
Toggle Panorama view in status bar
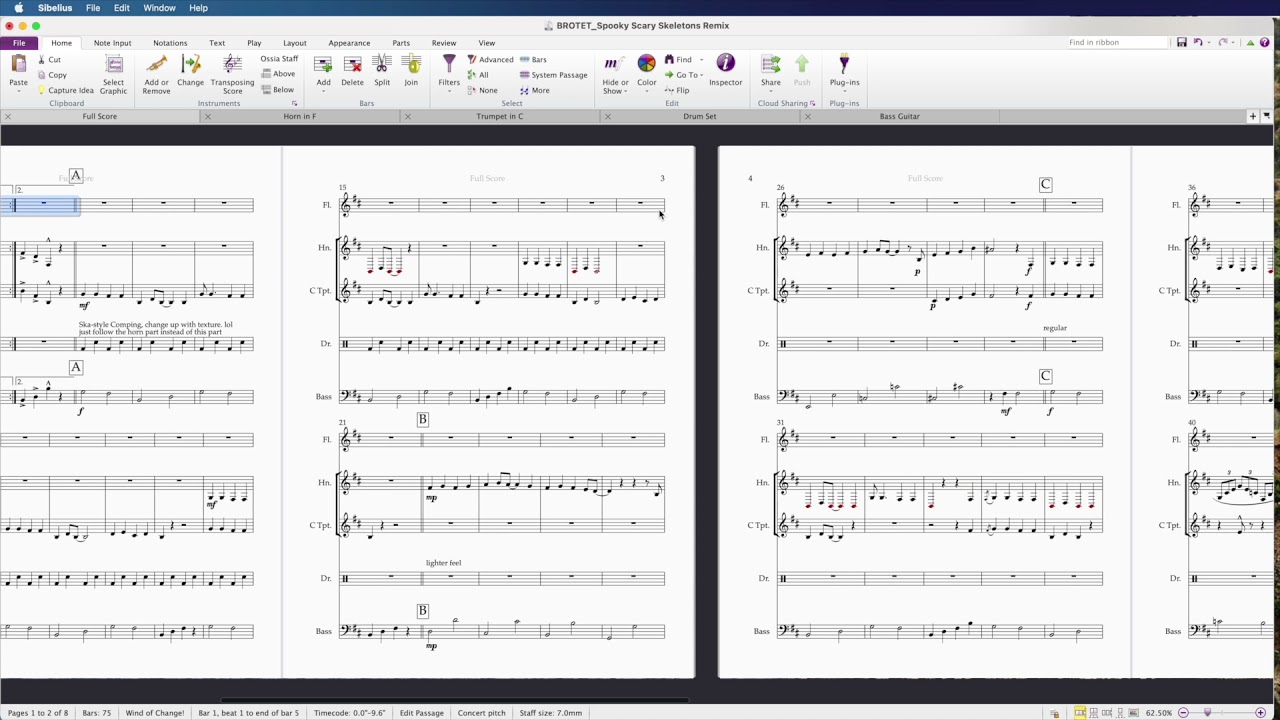[x=1135, y=713]
